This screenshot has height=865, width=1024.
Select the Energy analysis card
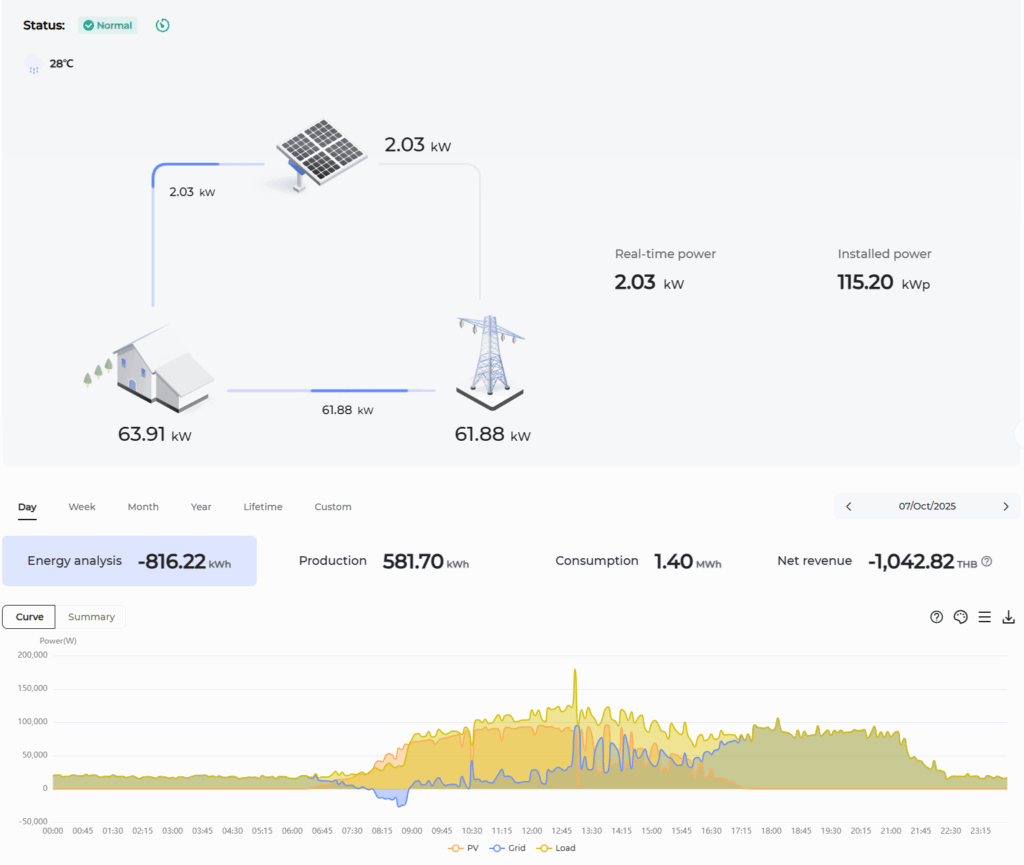(x=129, y=562)
